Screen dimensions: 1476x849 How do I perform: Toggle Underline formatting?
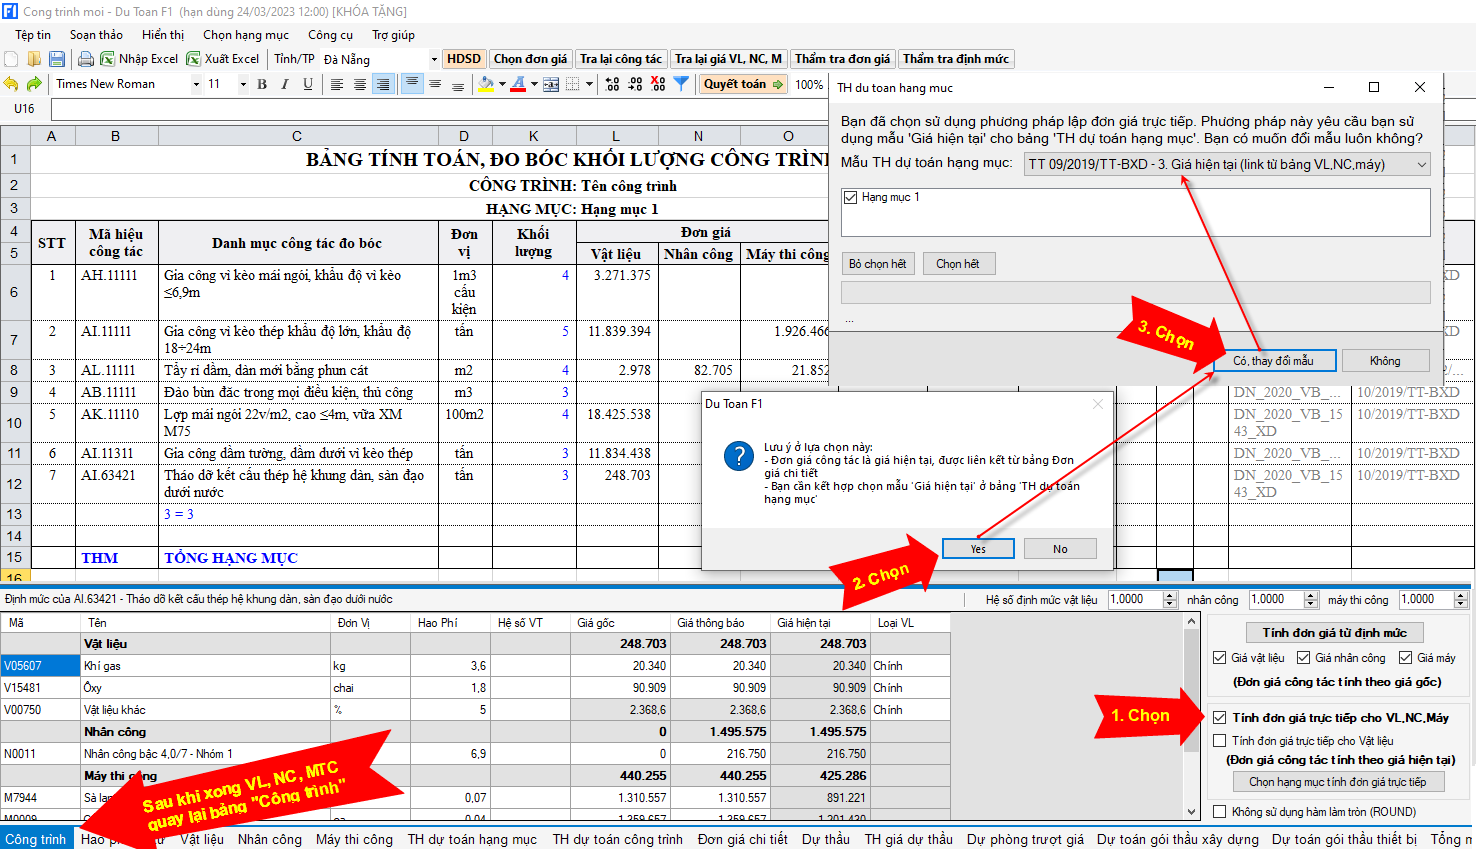308,84
